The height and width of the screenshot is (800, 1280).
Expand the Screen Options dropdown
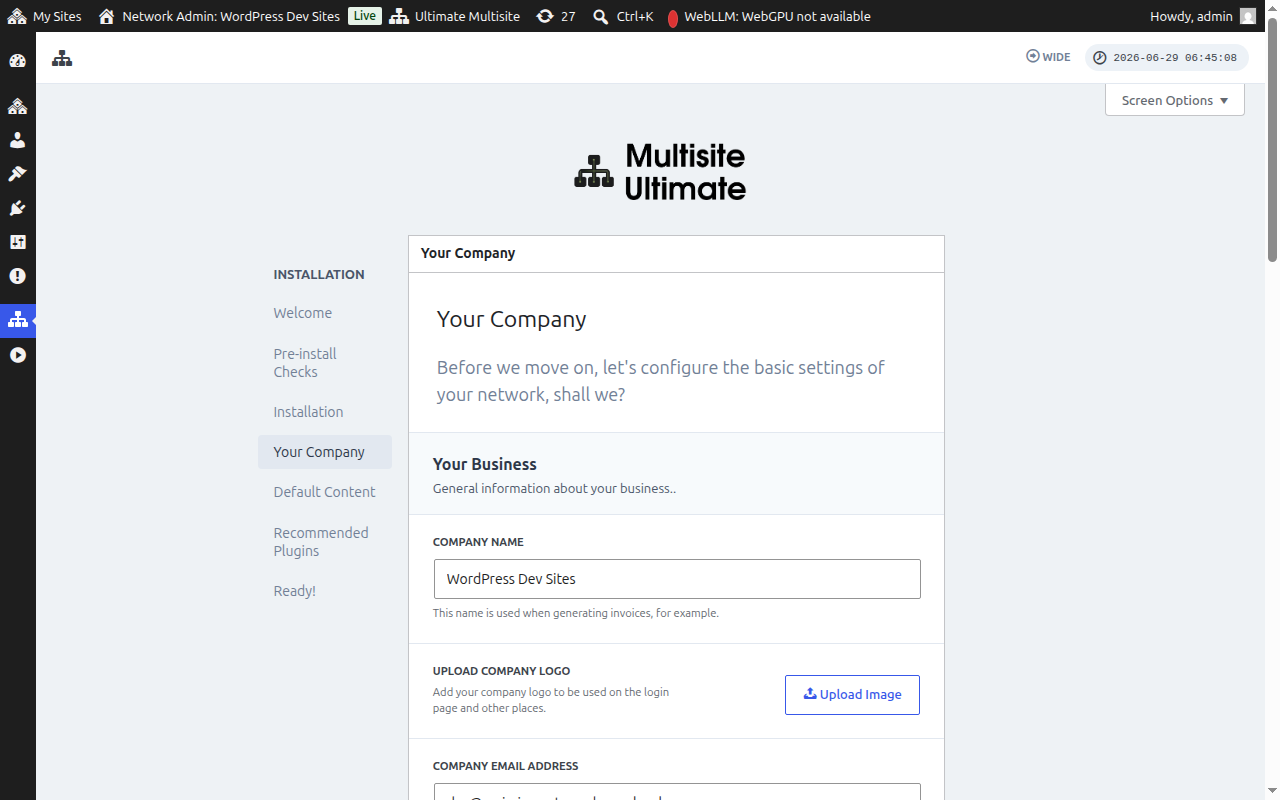(1175, 100)
